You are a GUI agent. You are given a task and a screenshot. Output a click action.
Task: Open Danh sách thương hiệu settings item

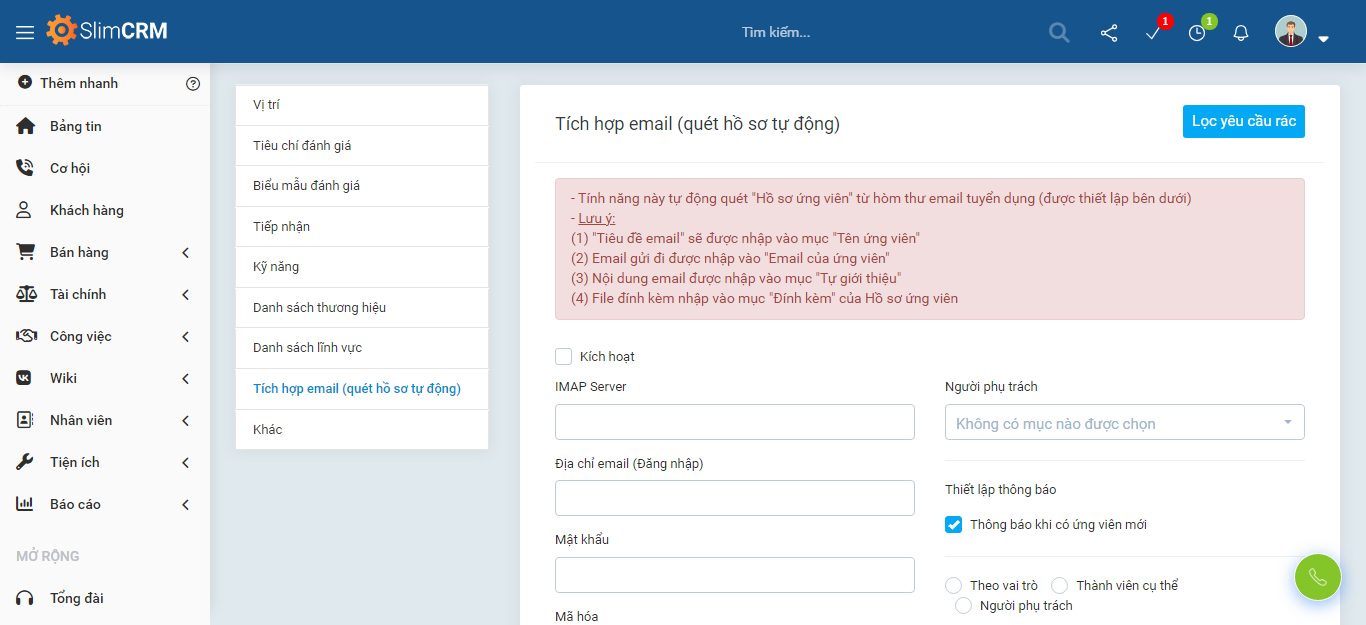point(319,307)
